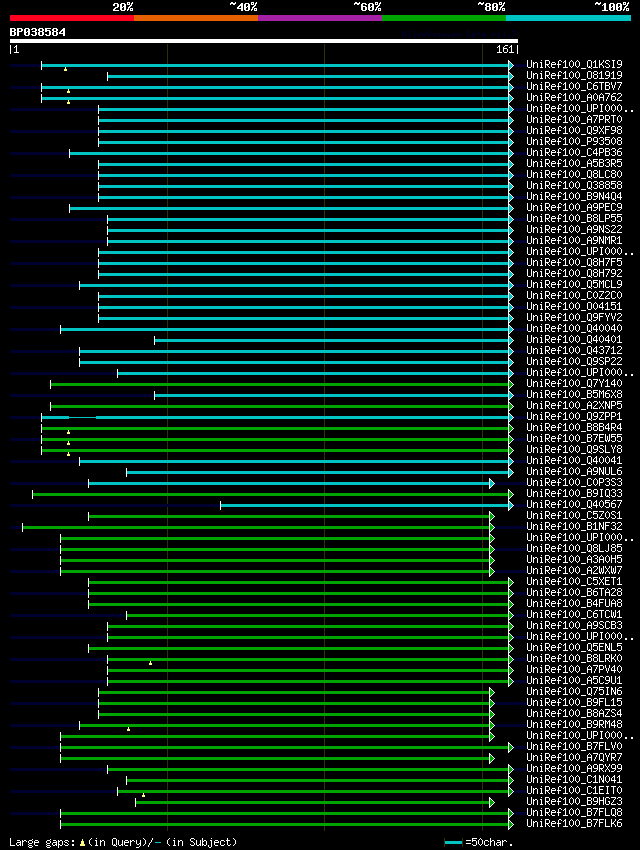This screenshot has height=850, width=640.
Task: Select the UniRef100_C6TCW1 label
Action: pyautogui.click(x=574, y=615)
